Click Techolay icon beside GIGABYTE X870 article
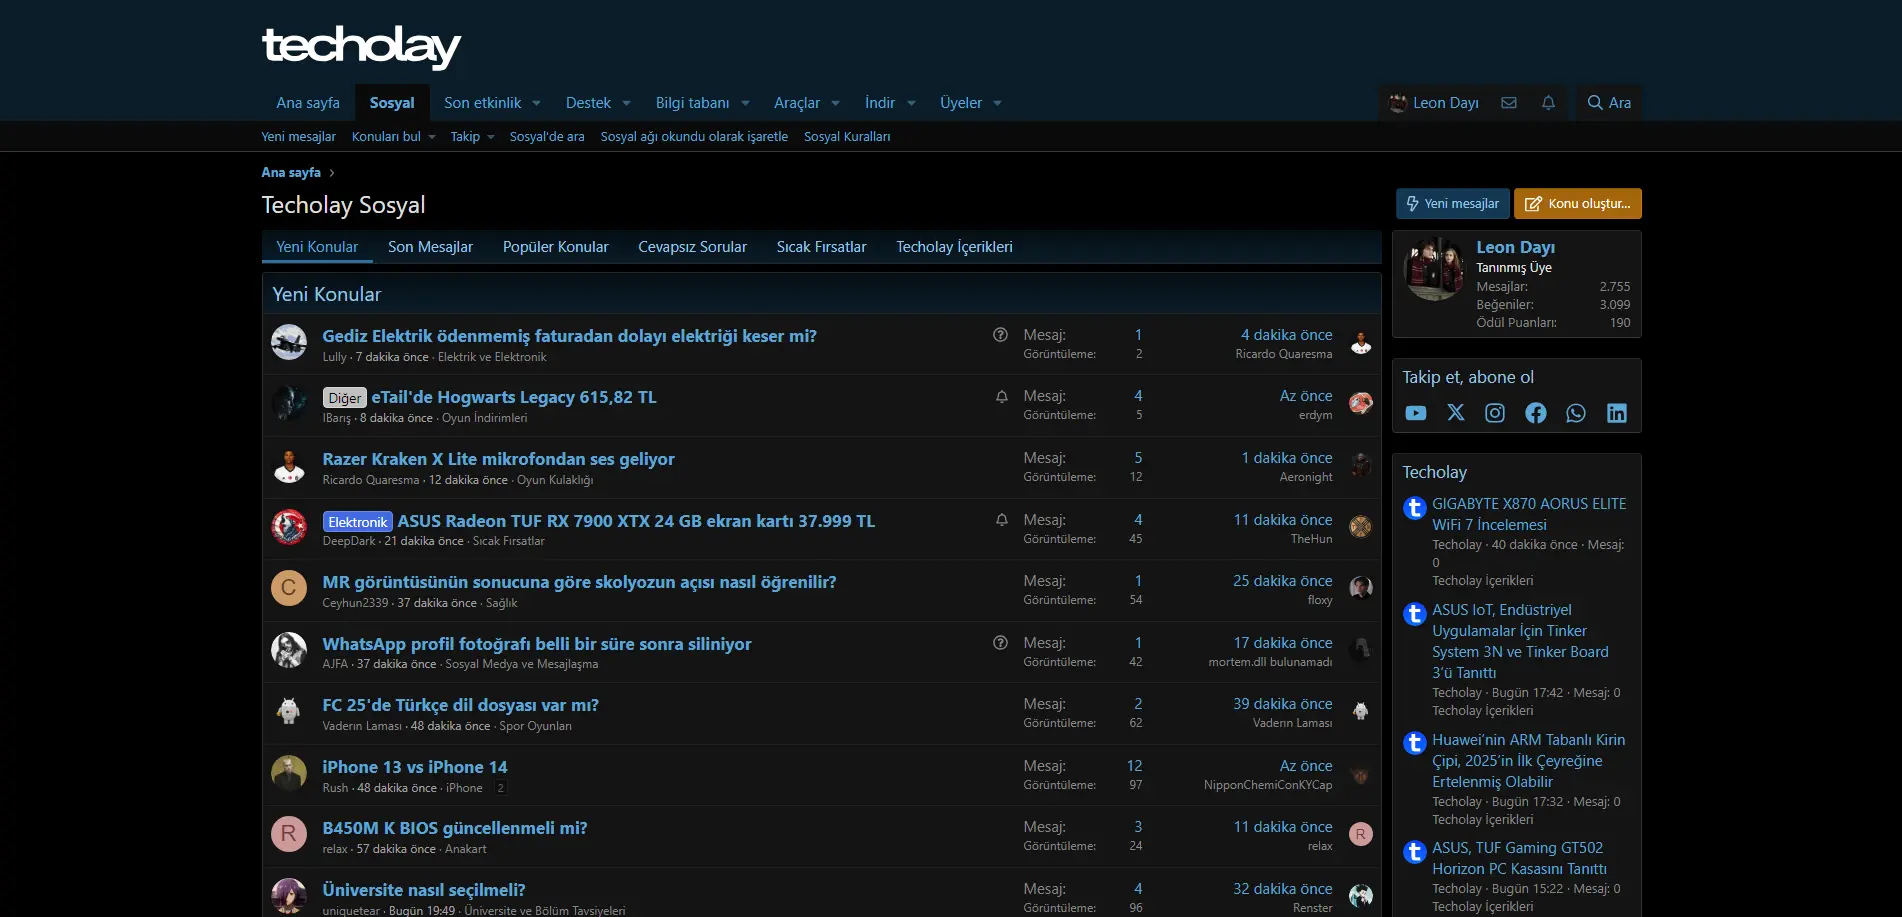1902x917 pixels. click(1414, 508)
